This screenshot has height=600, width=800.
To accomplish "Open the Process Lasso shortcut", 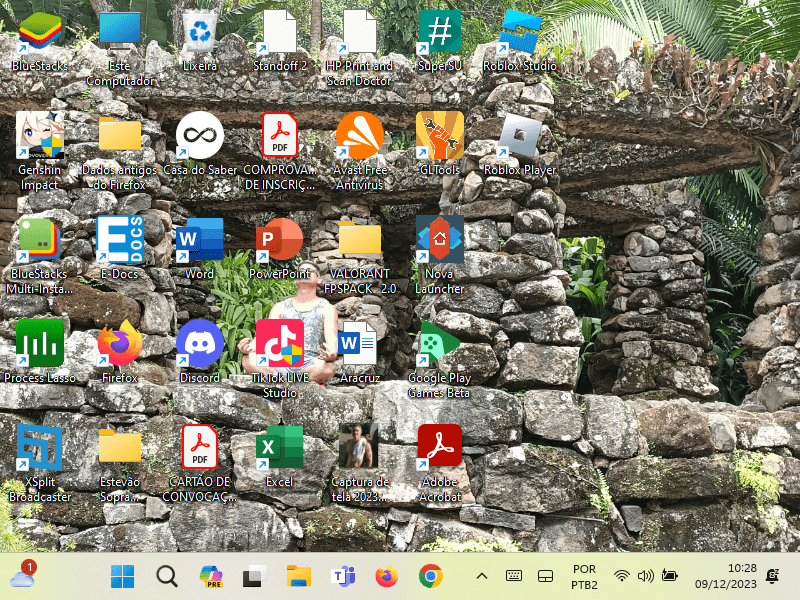I will (x=40, y=343).
